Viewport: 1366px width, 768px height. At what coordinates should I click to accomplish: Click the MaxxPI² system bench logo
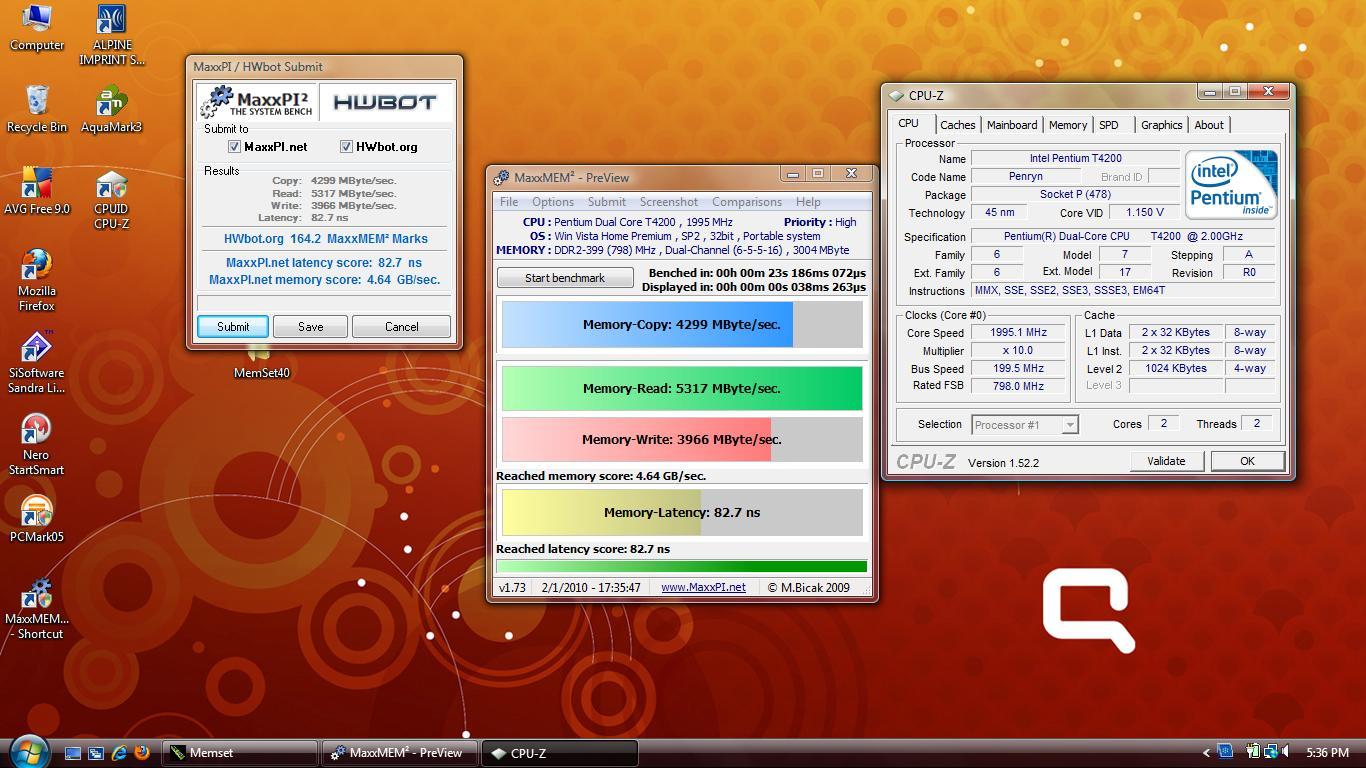click(x=257, y=102)
